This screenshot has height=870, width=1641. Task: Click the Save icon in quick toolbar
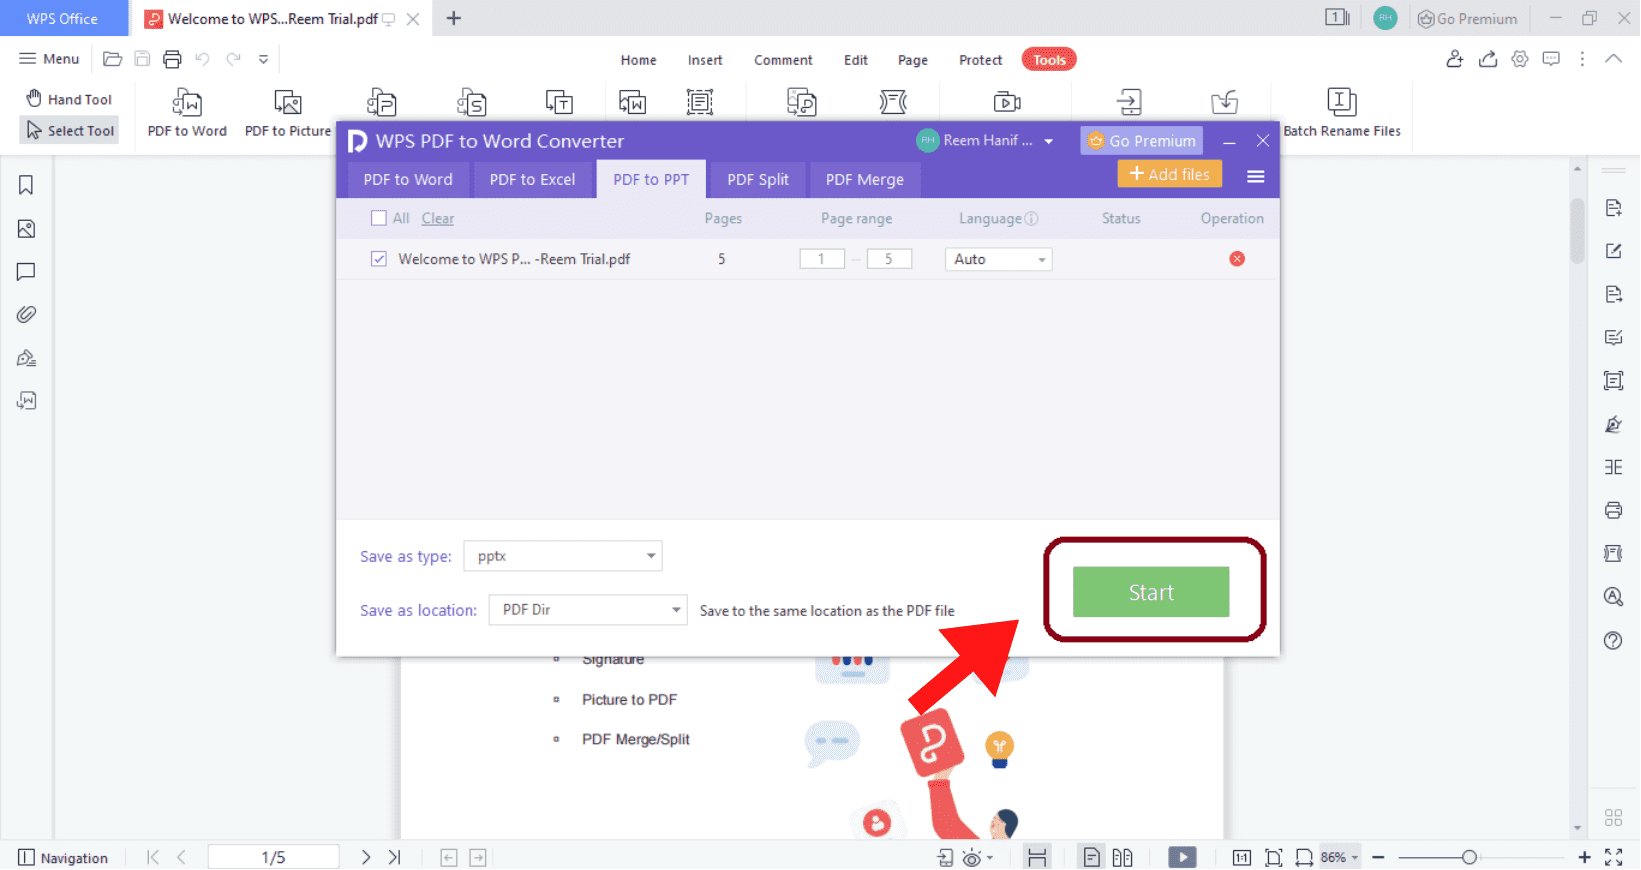142,59
